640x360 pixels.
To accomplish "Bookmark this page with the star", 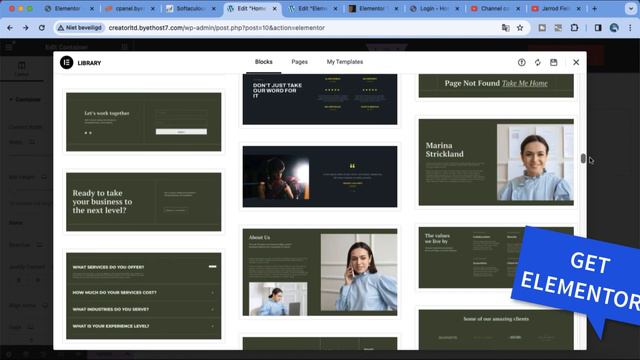I will pos(520,28).
